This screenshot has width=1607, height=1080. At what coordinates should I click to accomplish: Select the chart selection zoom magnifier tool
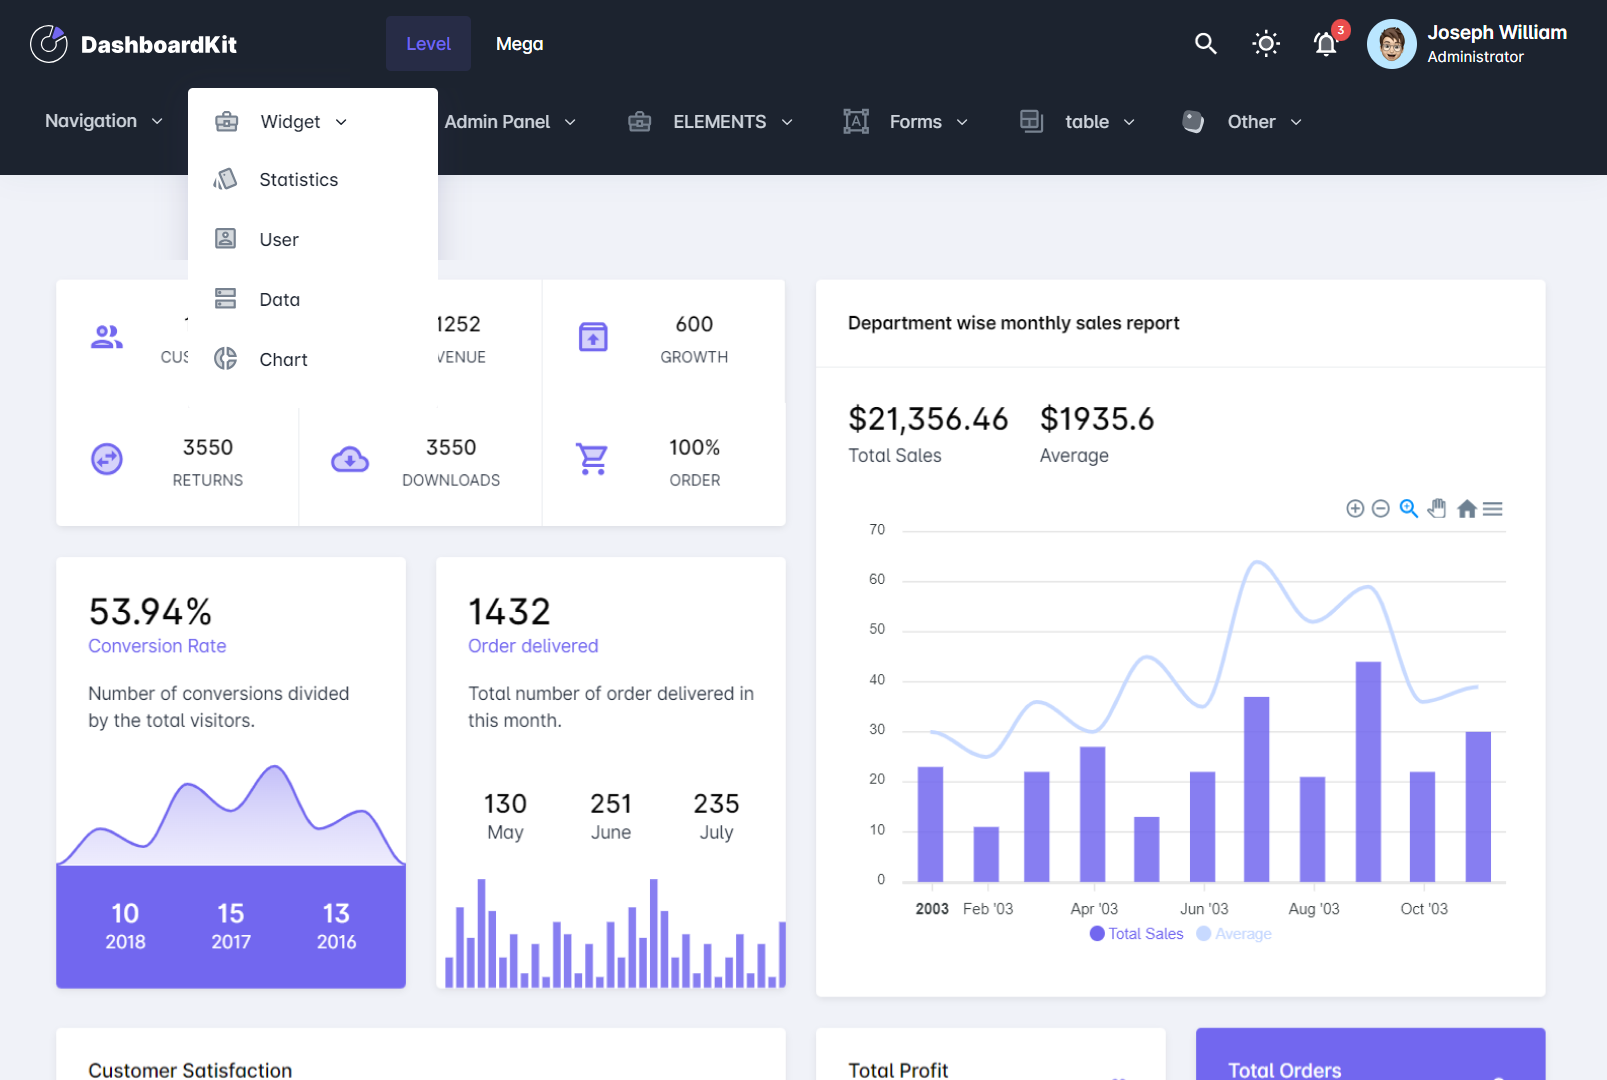pos(1409,509)
